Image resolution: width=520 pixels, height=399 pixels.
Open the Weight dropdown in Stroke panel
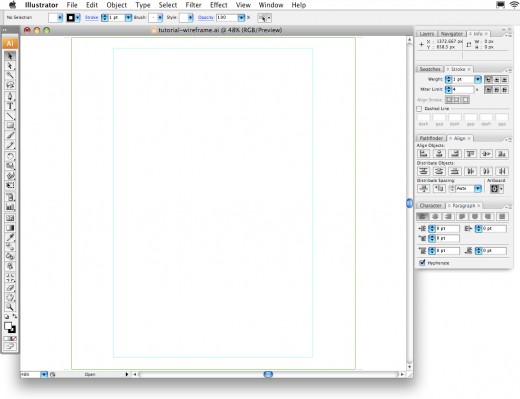tap(478, 79)
